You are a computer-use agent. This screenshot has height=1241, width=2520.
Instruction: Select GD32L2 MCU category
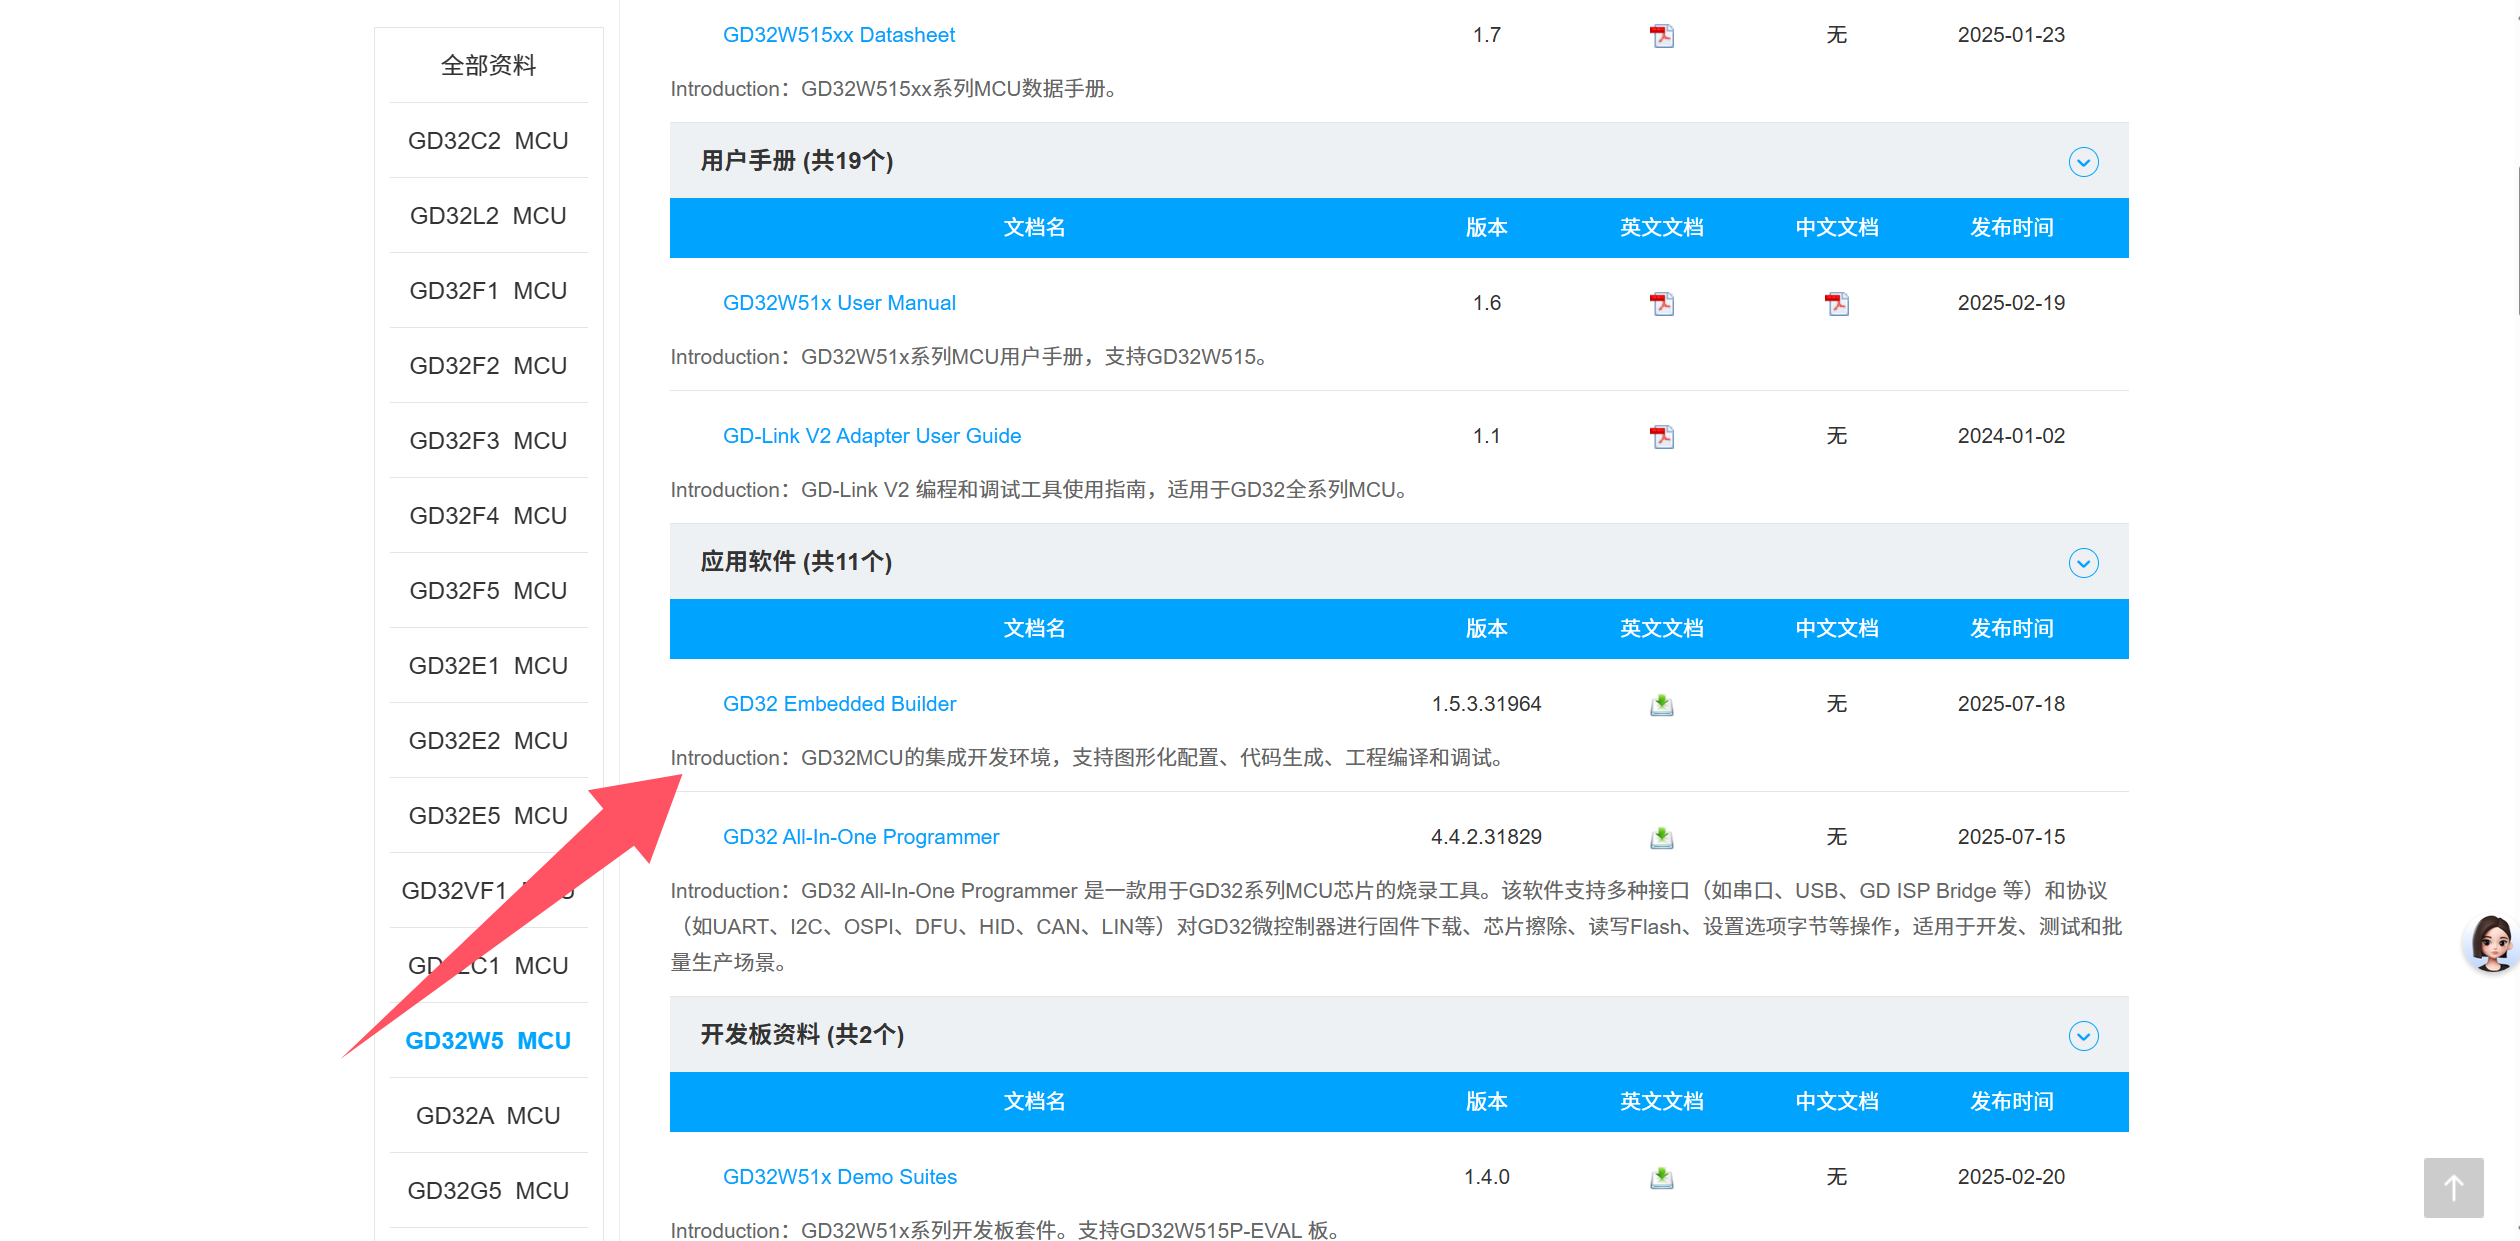pos(488,216)
